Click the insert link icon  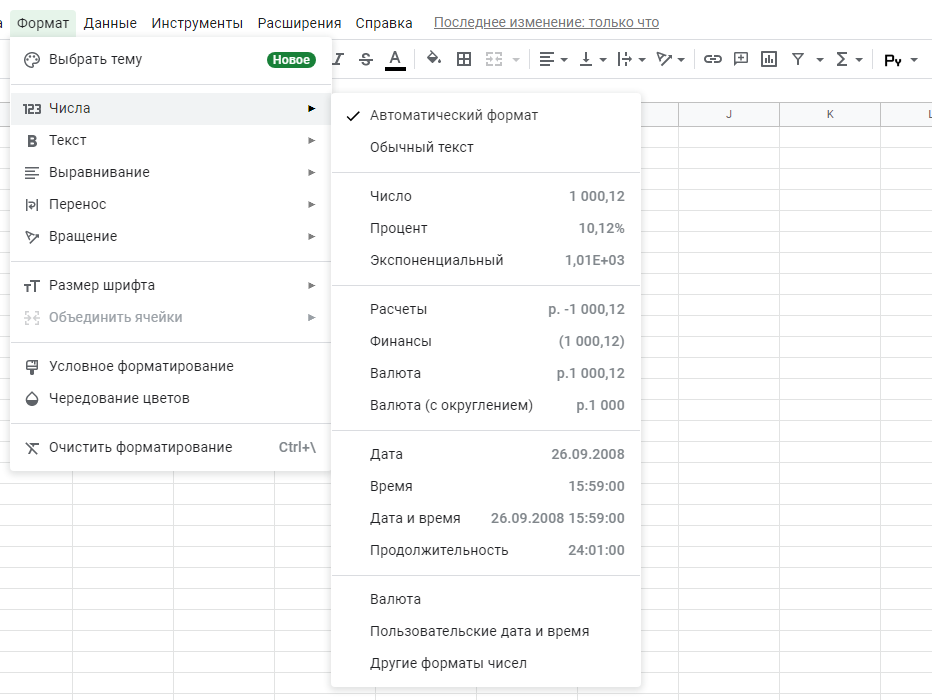[x=712, y=60]
